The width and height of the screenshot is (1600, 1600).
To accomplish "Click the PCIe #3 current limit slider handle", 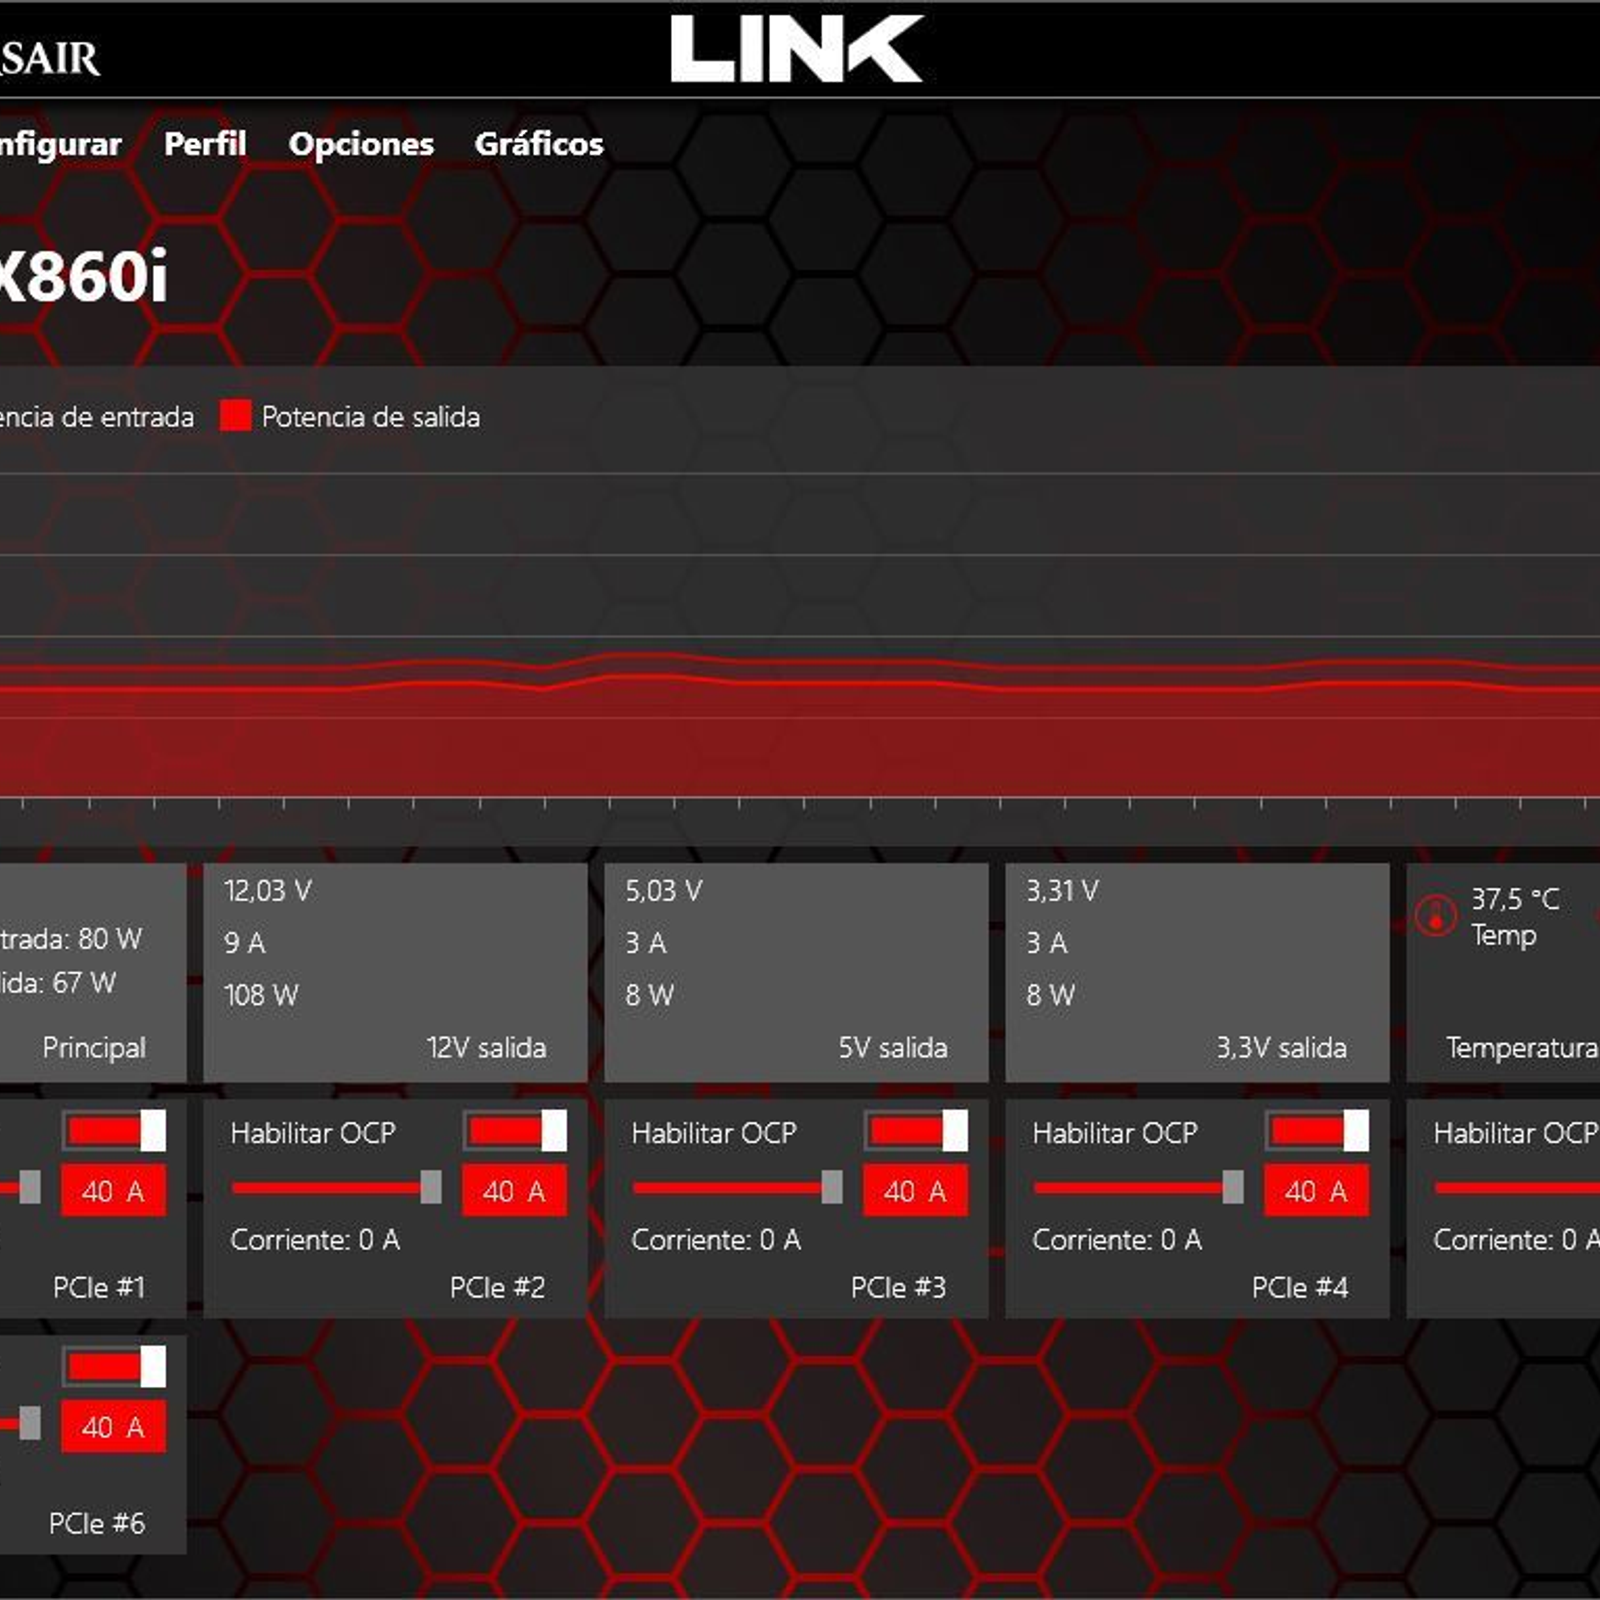I will (x=832, y=1187).
